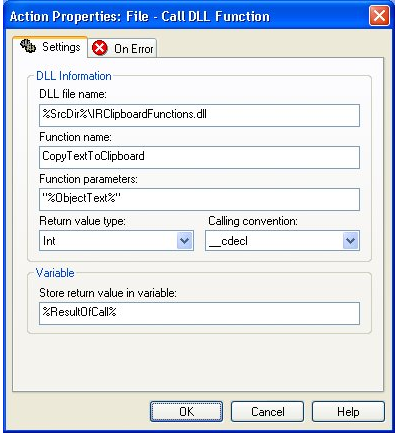398x434 pixels.
Task: Click the 'Function parameters:' label
Action: (88, 179)
